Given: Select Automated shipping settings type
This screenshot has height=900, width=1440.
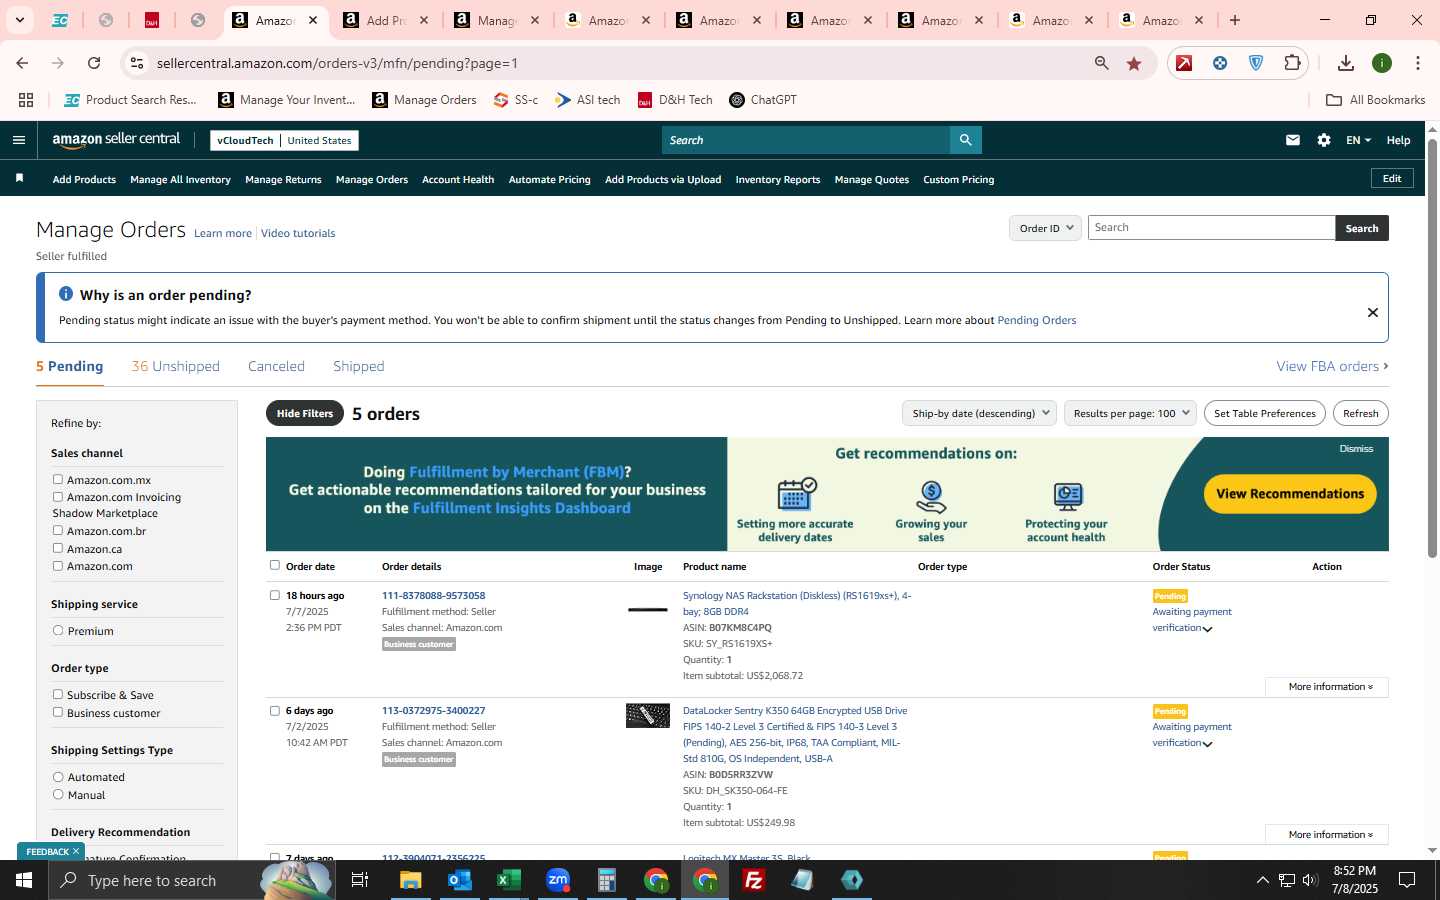Looking at the screenshot, I should pos(58,777).
